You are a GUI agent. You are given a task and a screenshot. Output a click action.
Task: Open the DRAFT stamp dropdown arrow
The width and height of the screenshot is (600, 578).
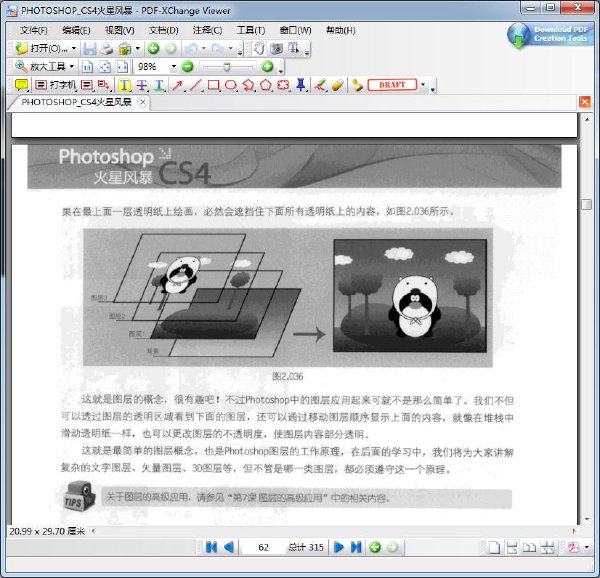423,85
